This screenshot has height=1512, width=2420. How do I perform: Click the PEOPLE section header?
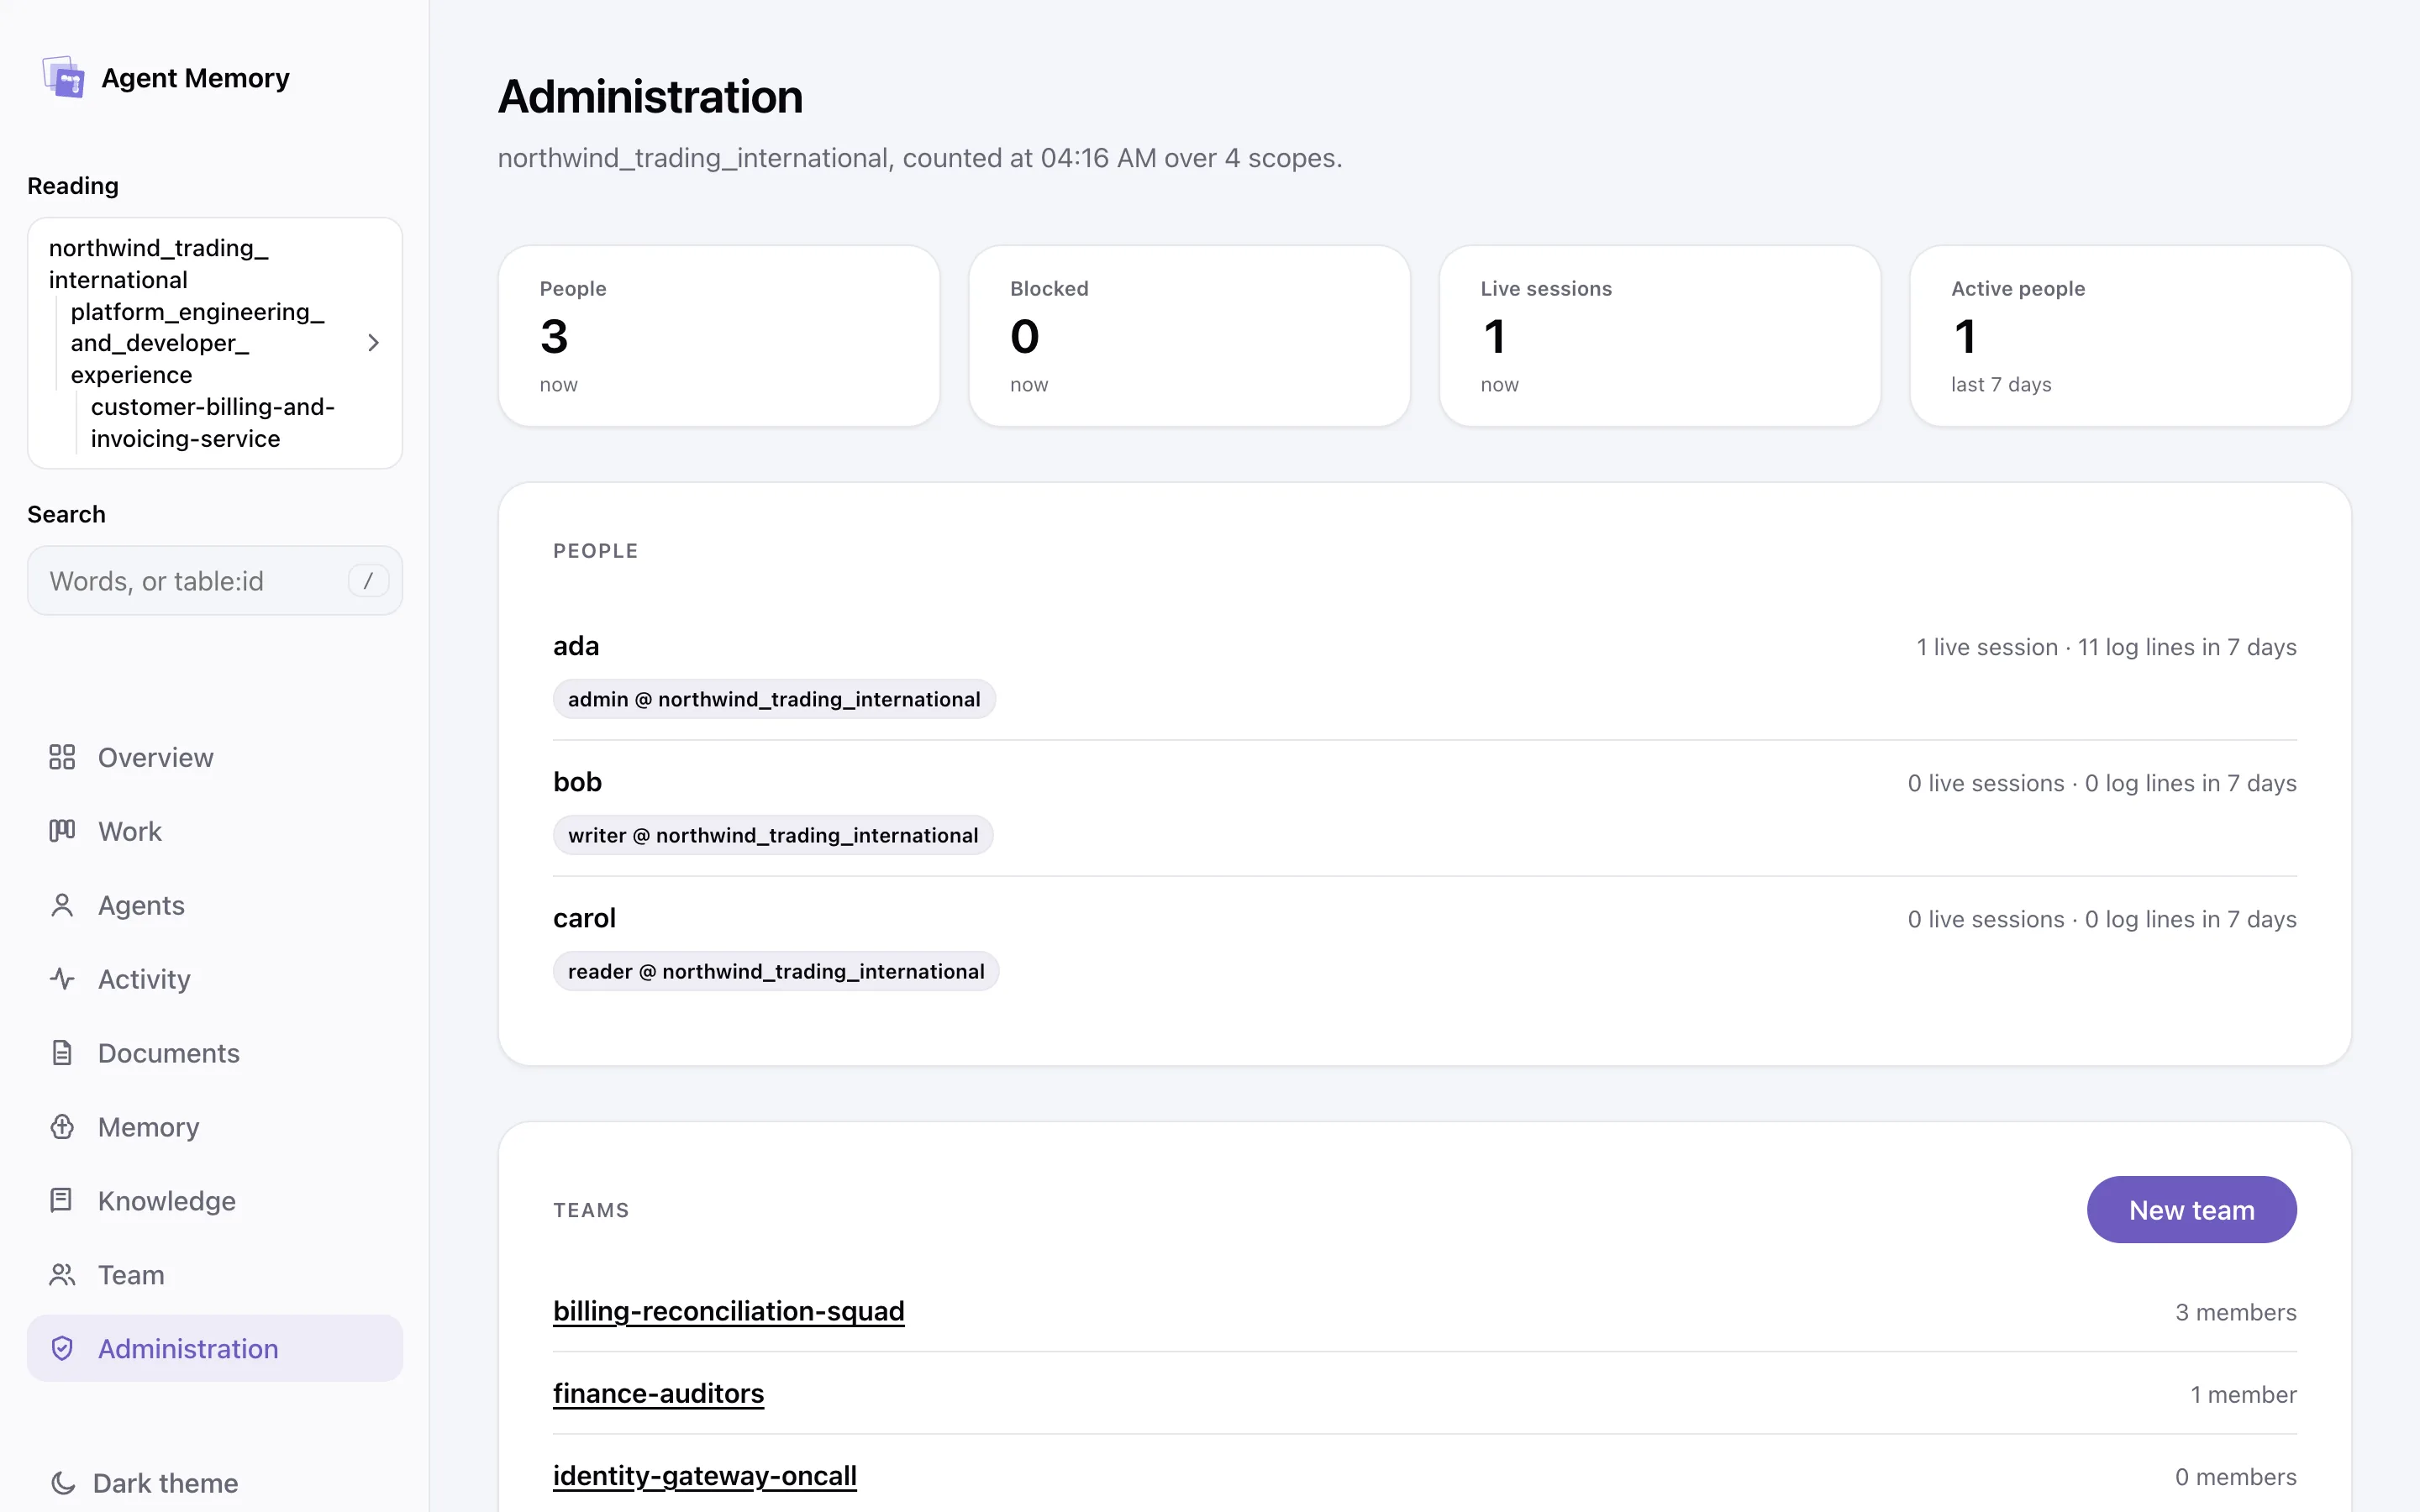click(x=595, y=551)
